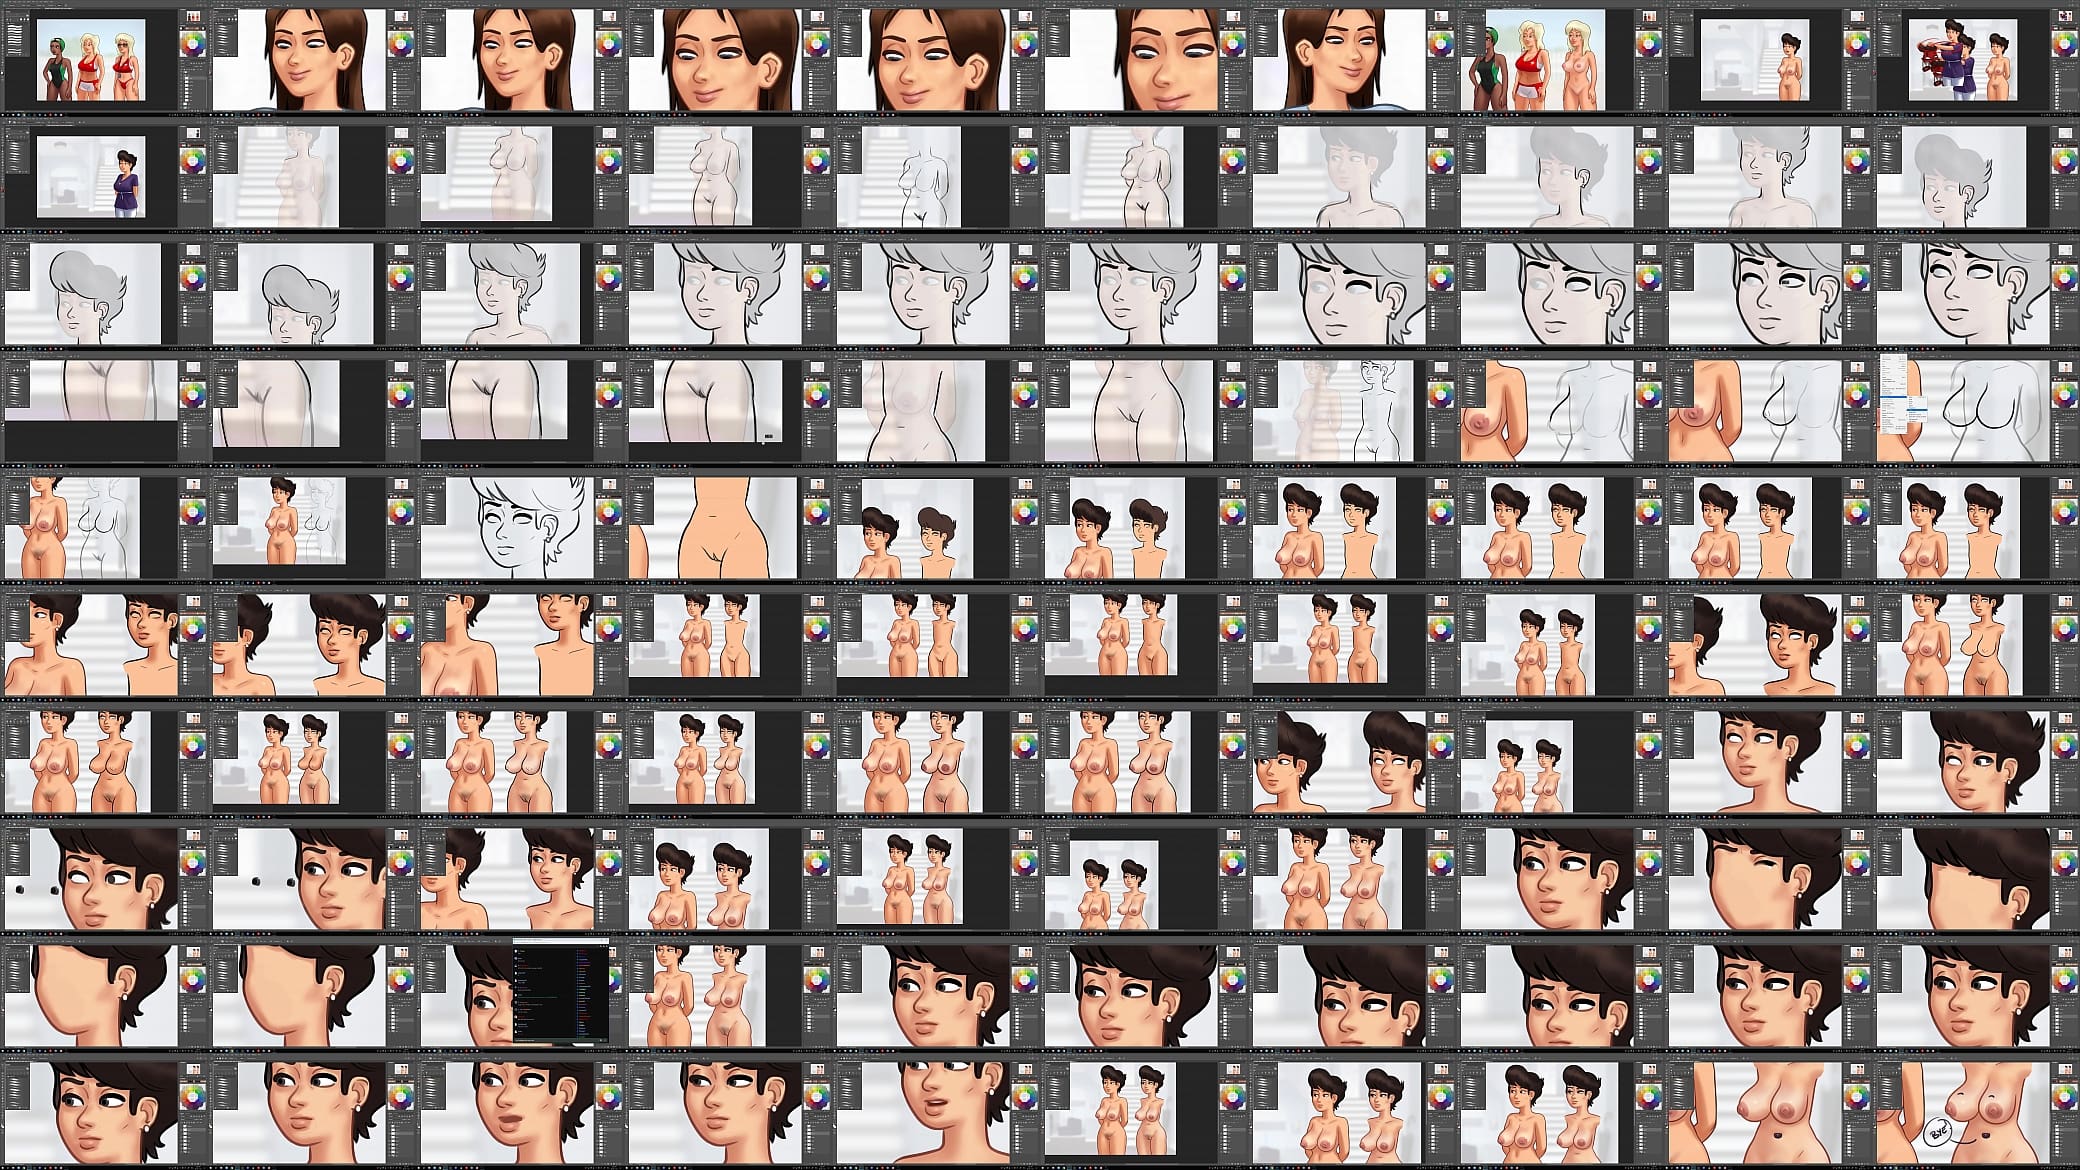Click the dark overlay window in the ninth row
This screenshot has width=2080, height=1170.
pos(560,990)
